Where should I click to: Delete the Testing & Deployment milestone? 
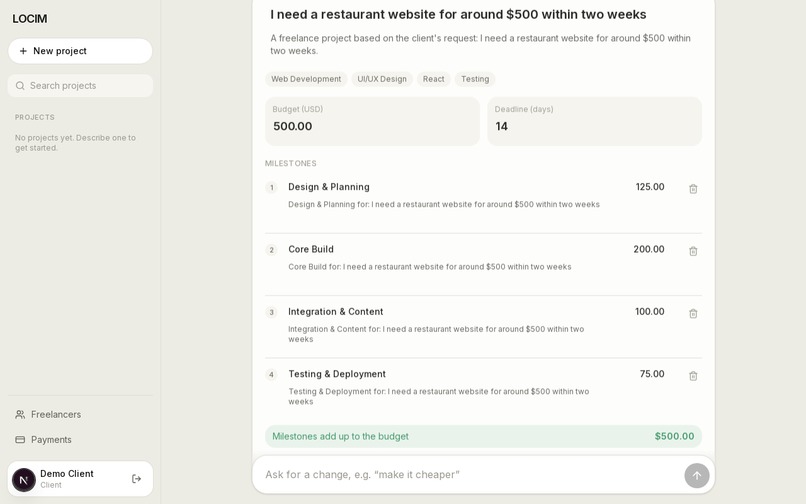pyautogui.click(x=693, y=376)
